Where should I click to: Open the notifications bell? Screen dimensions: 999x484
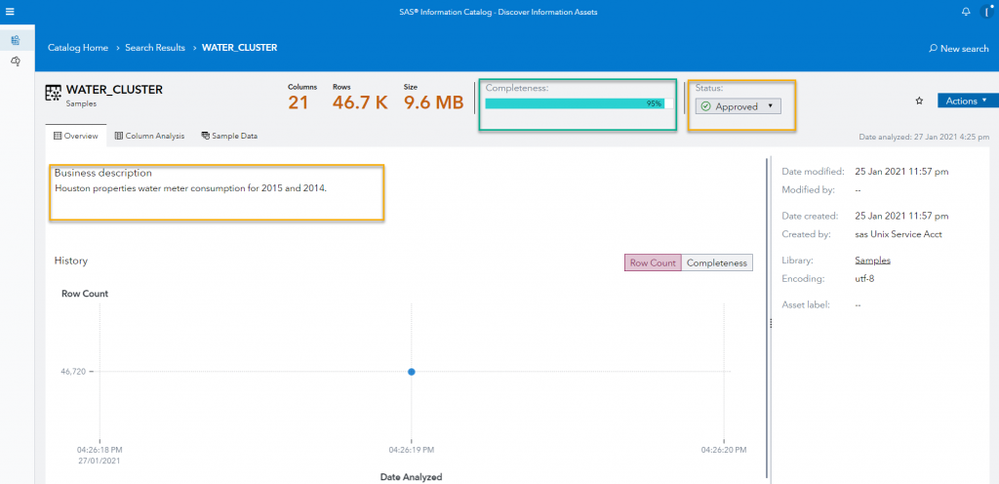point(965,12)
